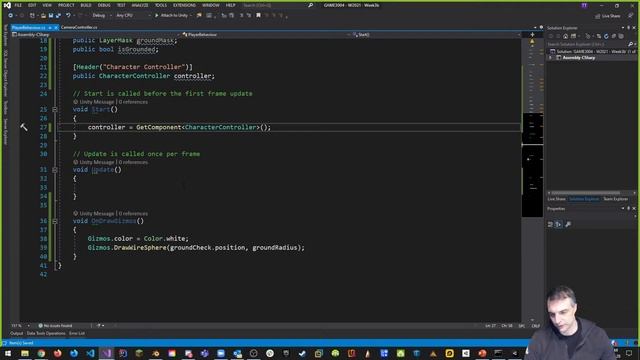Click the Live Share button in toolbar
The height and width of the screenshot is (360, 640).
(x=608, y=16)
